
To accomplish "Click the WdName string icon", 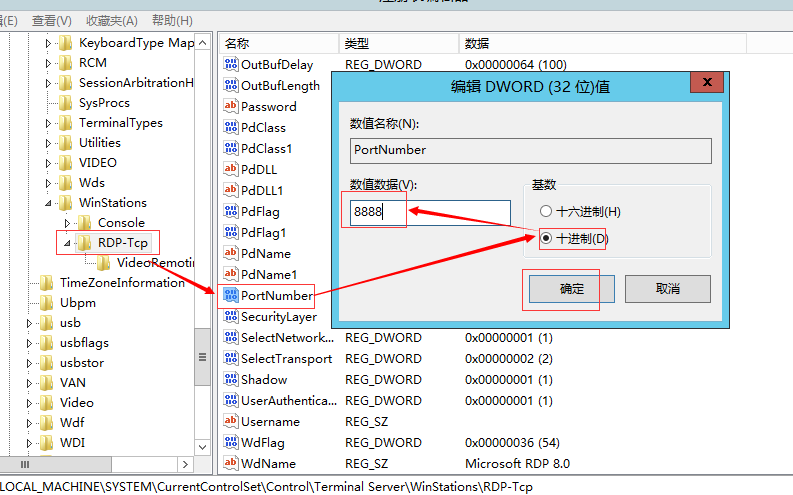I will (x=231, y=463).
